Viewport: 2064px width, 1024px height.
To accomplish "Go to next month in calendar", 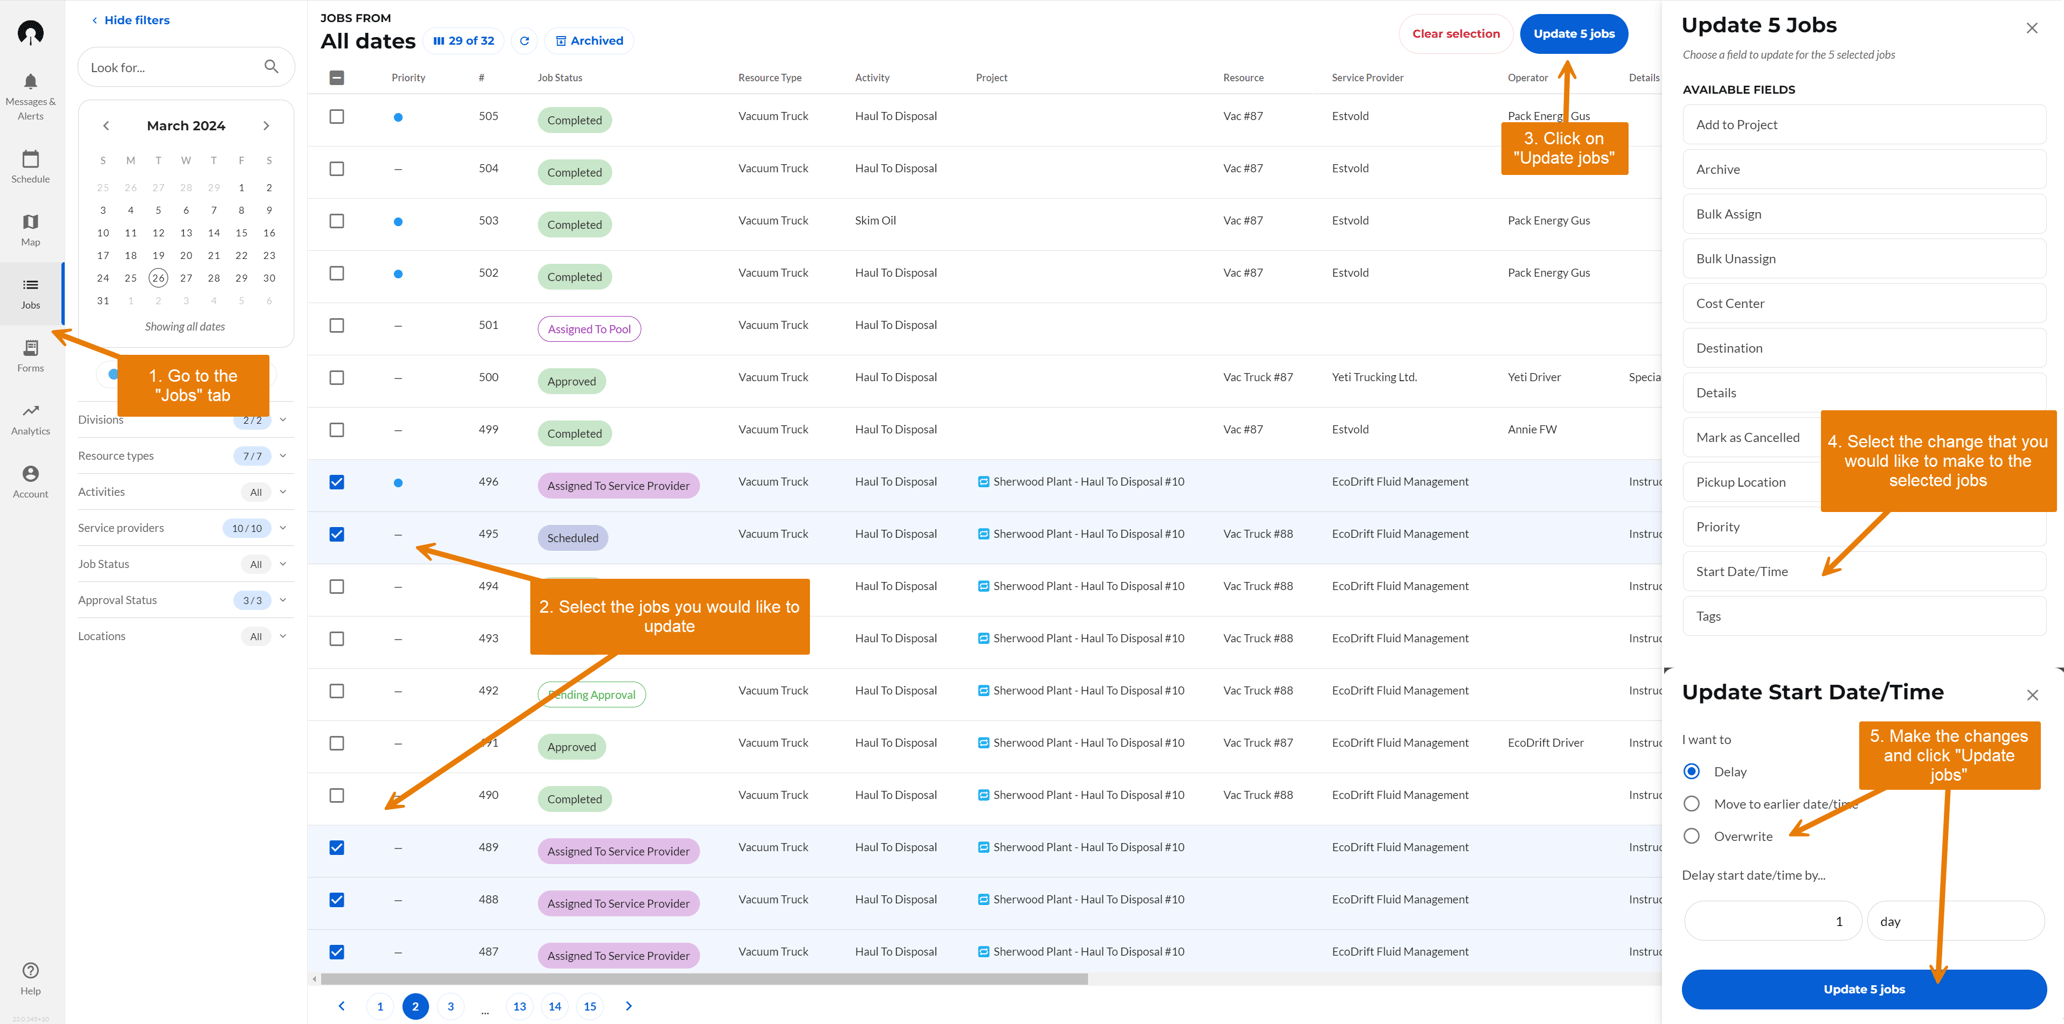I will click(266, 126).
